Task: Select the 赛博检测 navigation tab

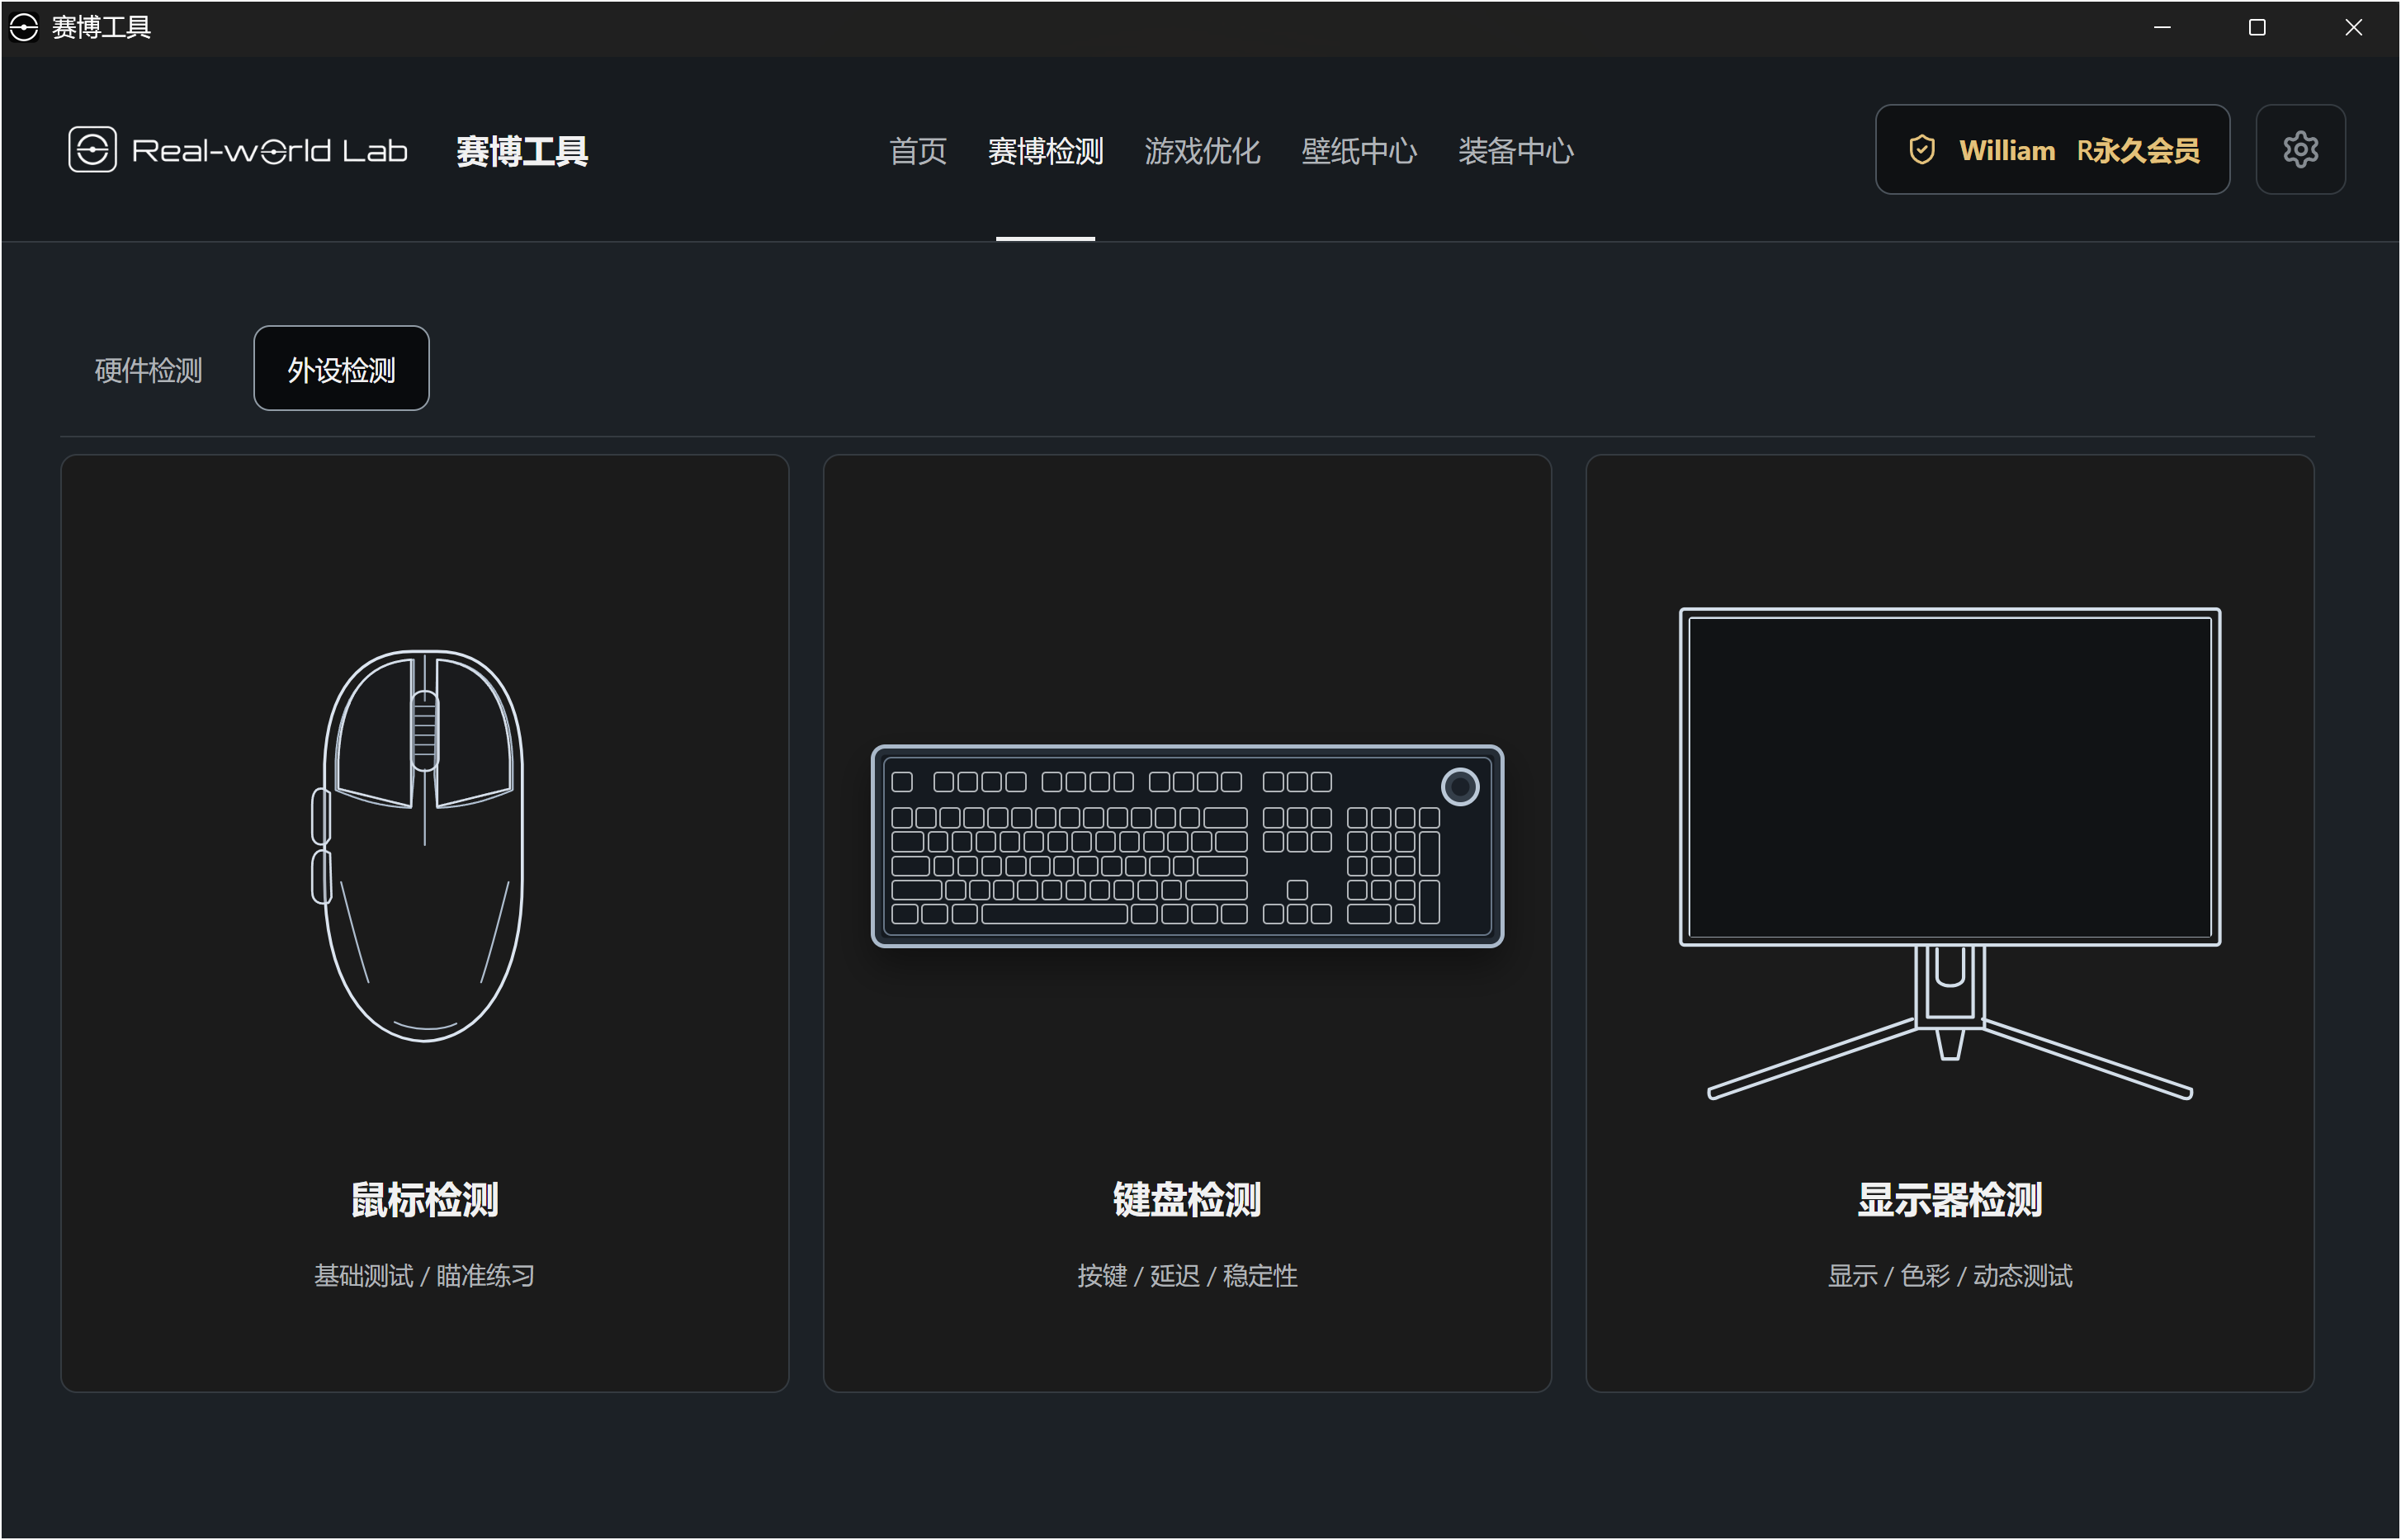Action: pos(1045,151)
